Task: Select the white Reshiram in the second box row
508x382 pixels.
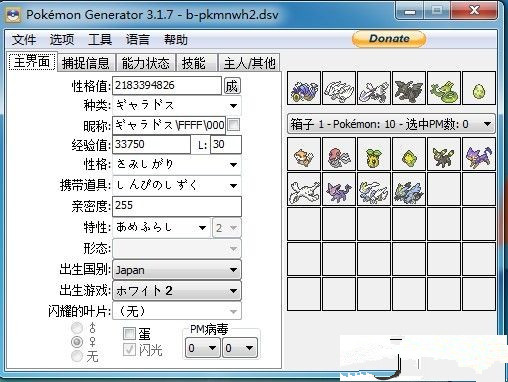Action: [x=304, y=189]
